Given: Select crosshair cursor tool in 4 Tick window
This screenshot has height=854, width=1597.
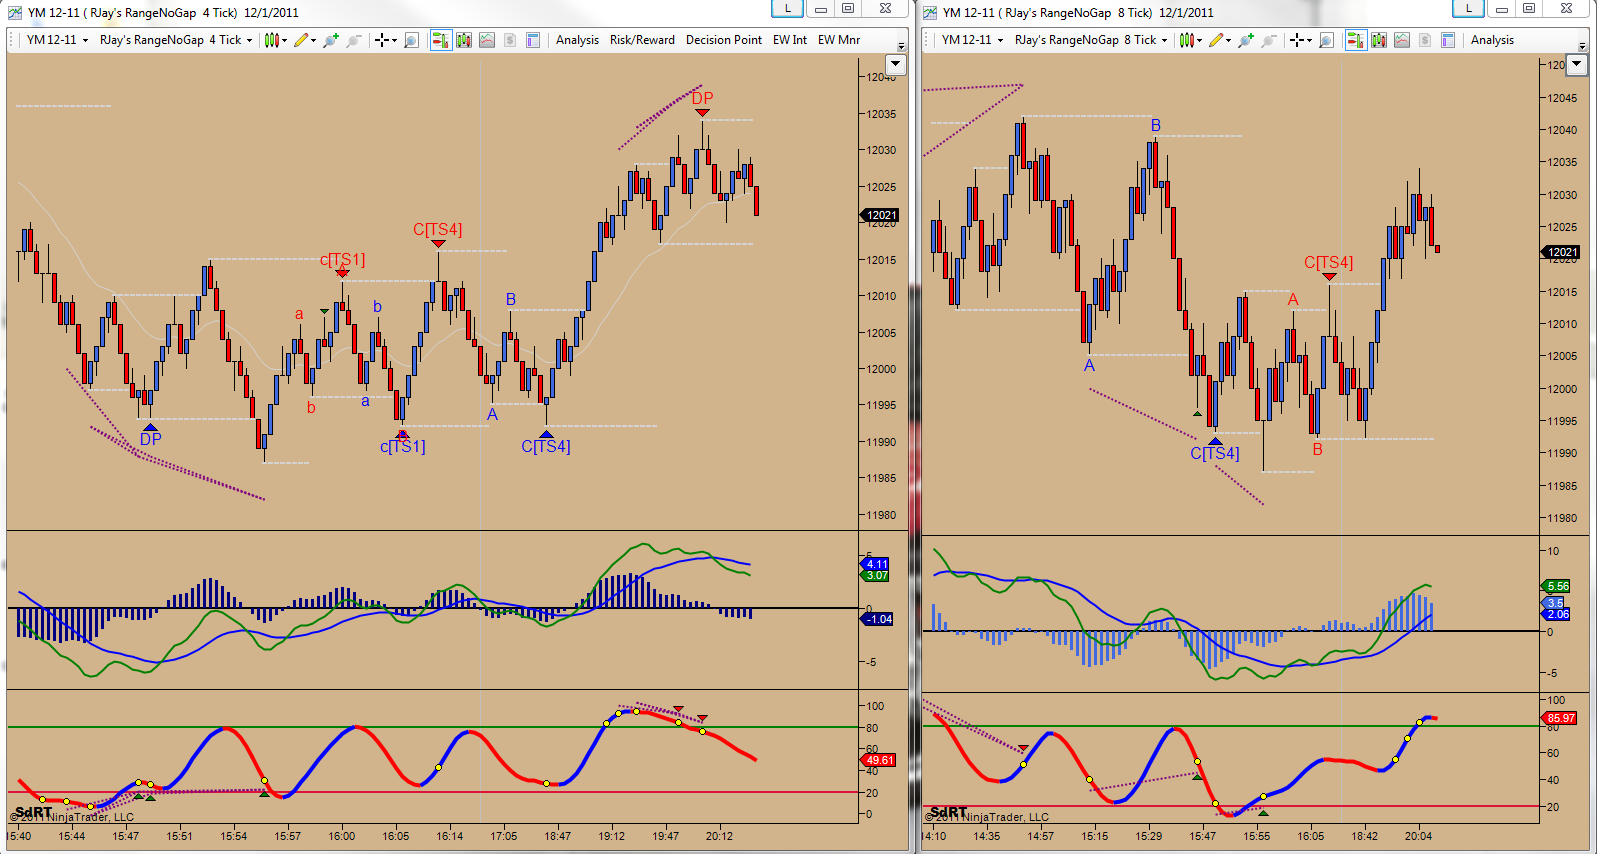Looking at the screenshot, I should click(x=382, y=40).
